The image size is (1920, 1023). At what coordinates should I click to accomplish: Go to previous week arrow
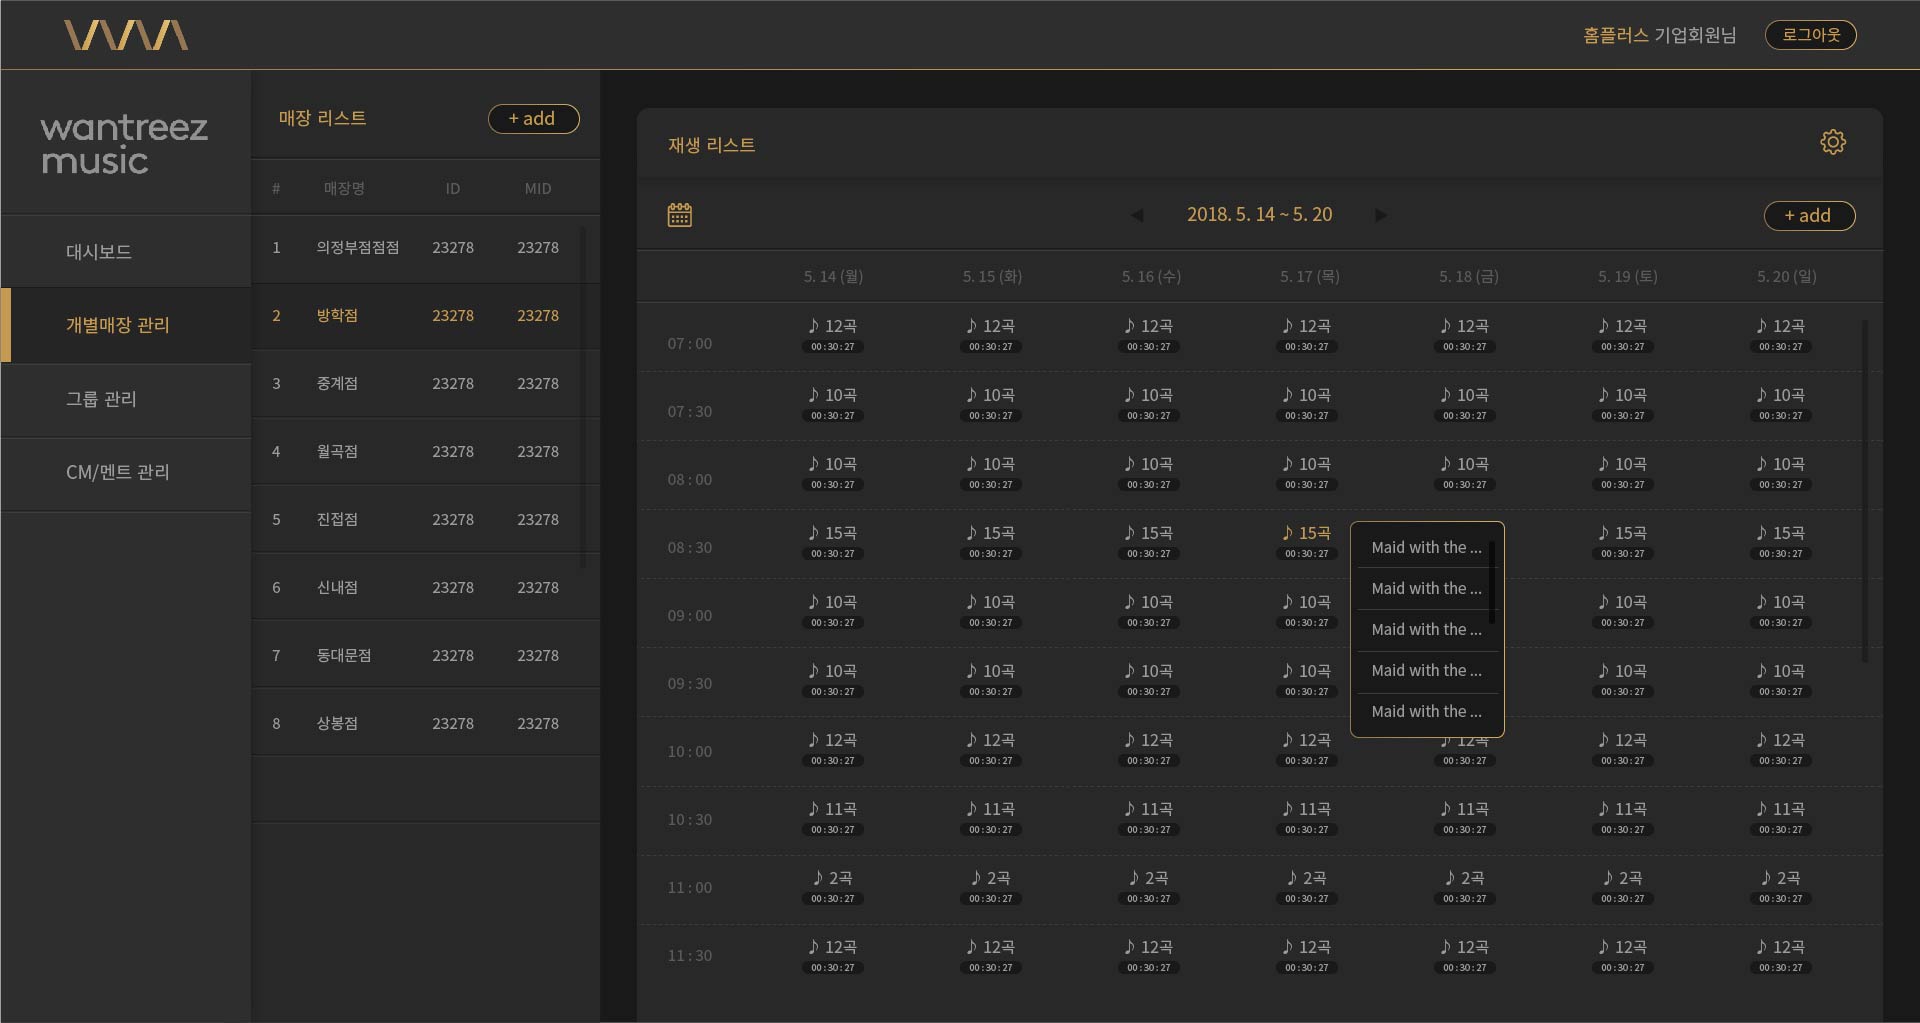point(1137,215)
